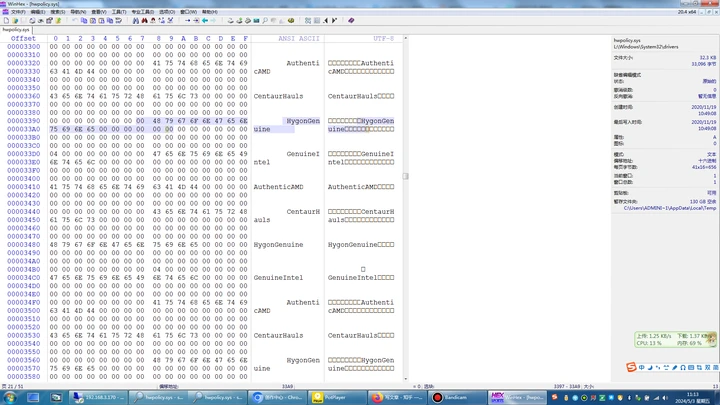
Task: Click the Undo toolbar icon
Action: 76,20
